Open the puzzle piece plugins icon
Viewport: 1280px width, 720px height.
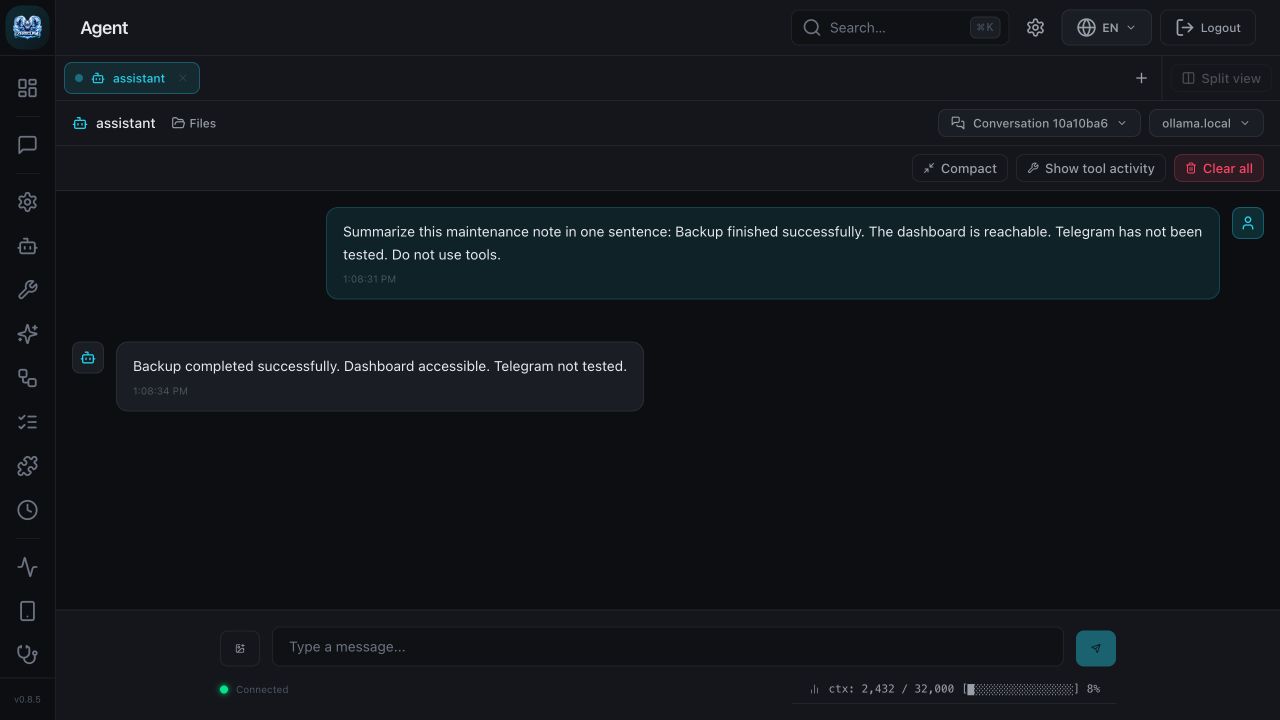pyautogui.click(x=27, y=466)
